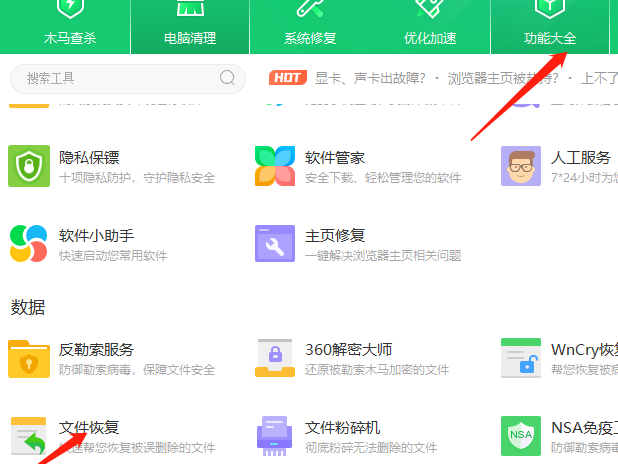Launch NSA免疫 green shield icon

pos(521,436)
